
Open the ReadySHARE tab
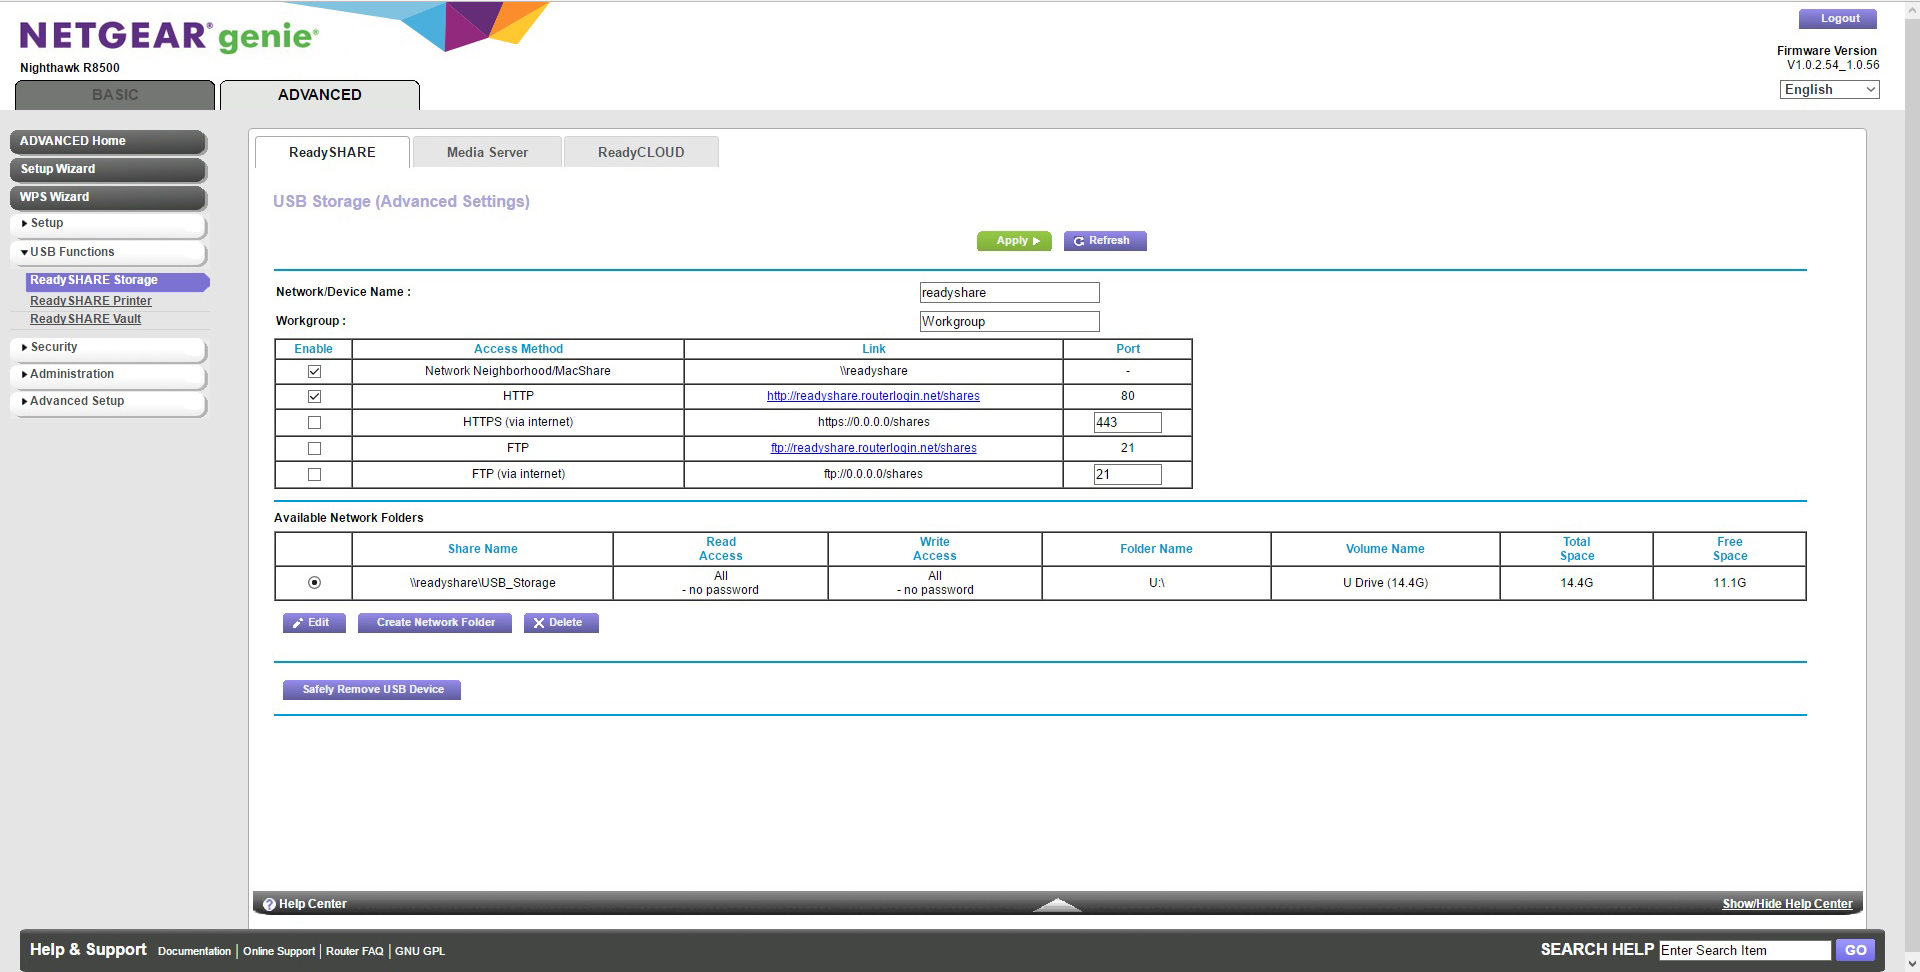[332, 152]
